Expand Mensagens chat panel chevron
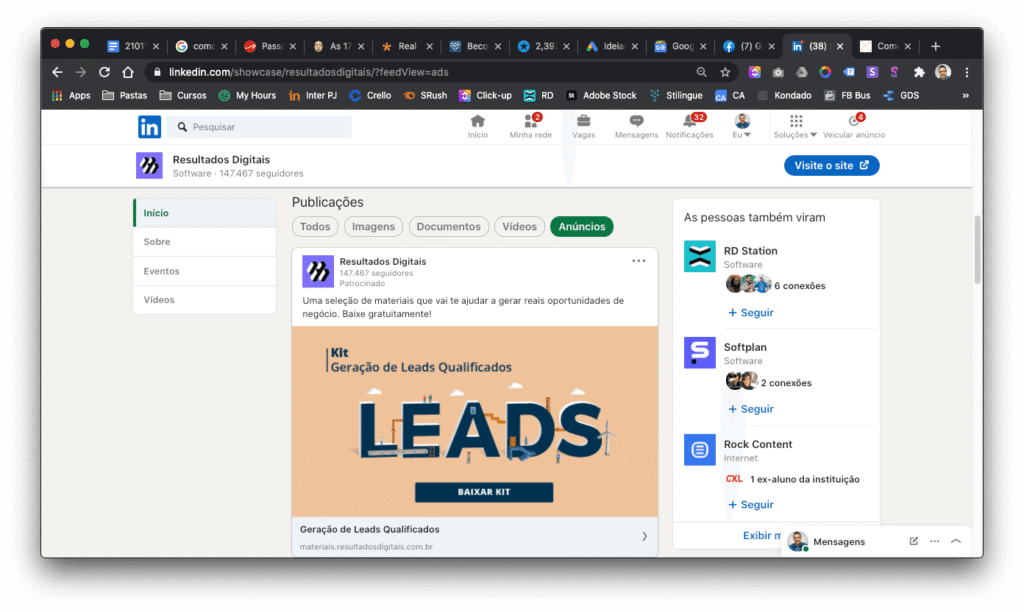 point(956,541)
